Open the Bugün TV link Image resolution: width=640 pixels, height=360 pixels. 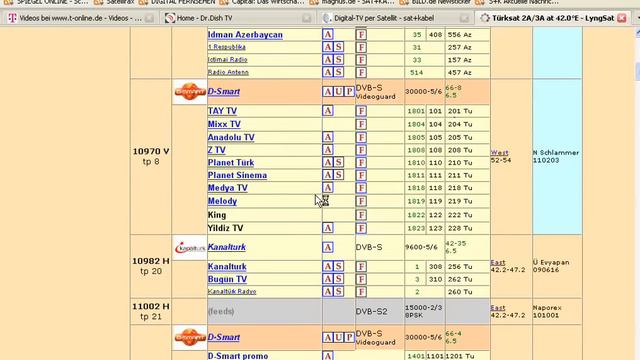227,279
